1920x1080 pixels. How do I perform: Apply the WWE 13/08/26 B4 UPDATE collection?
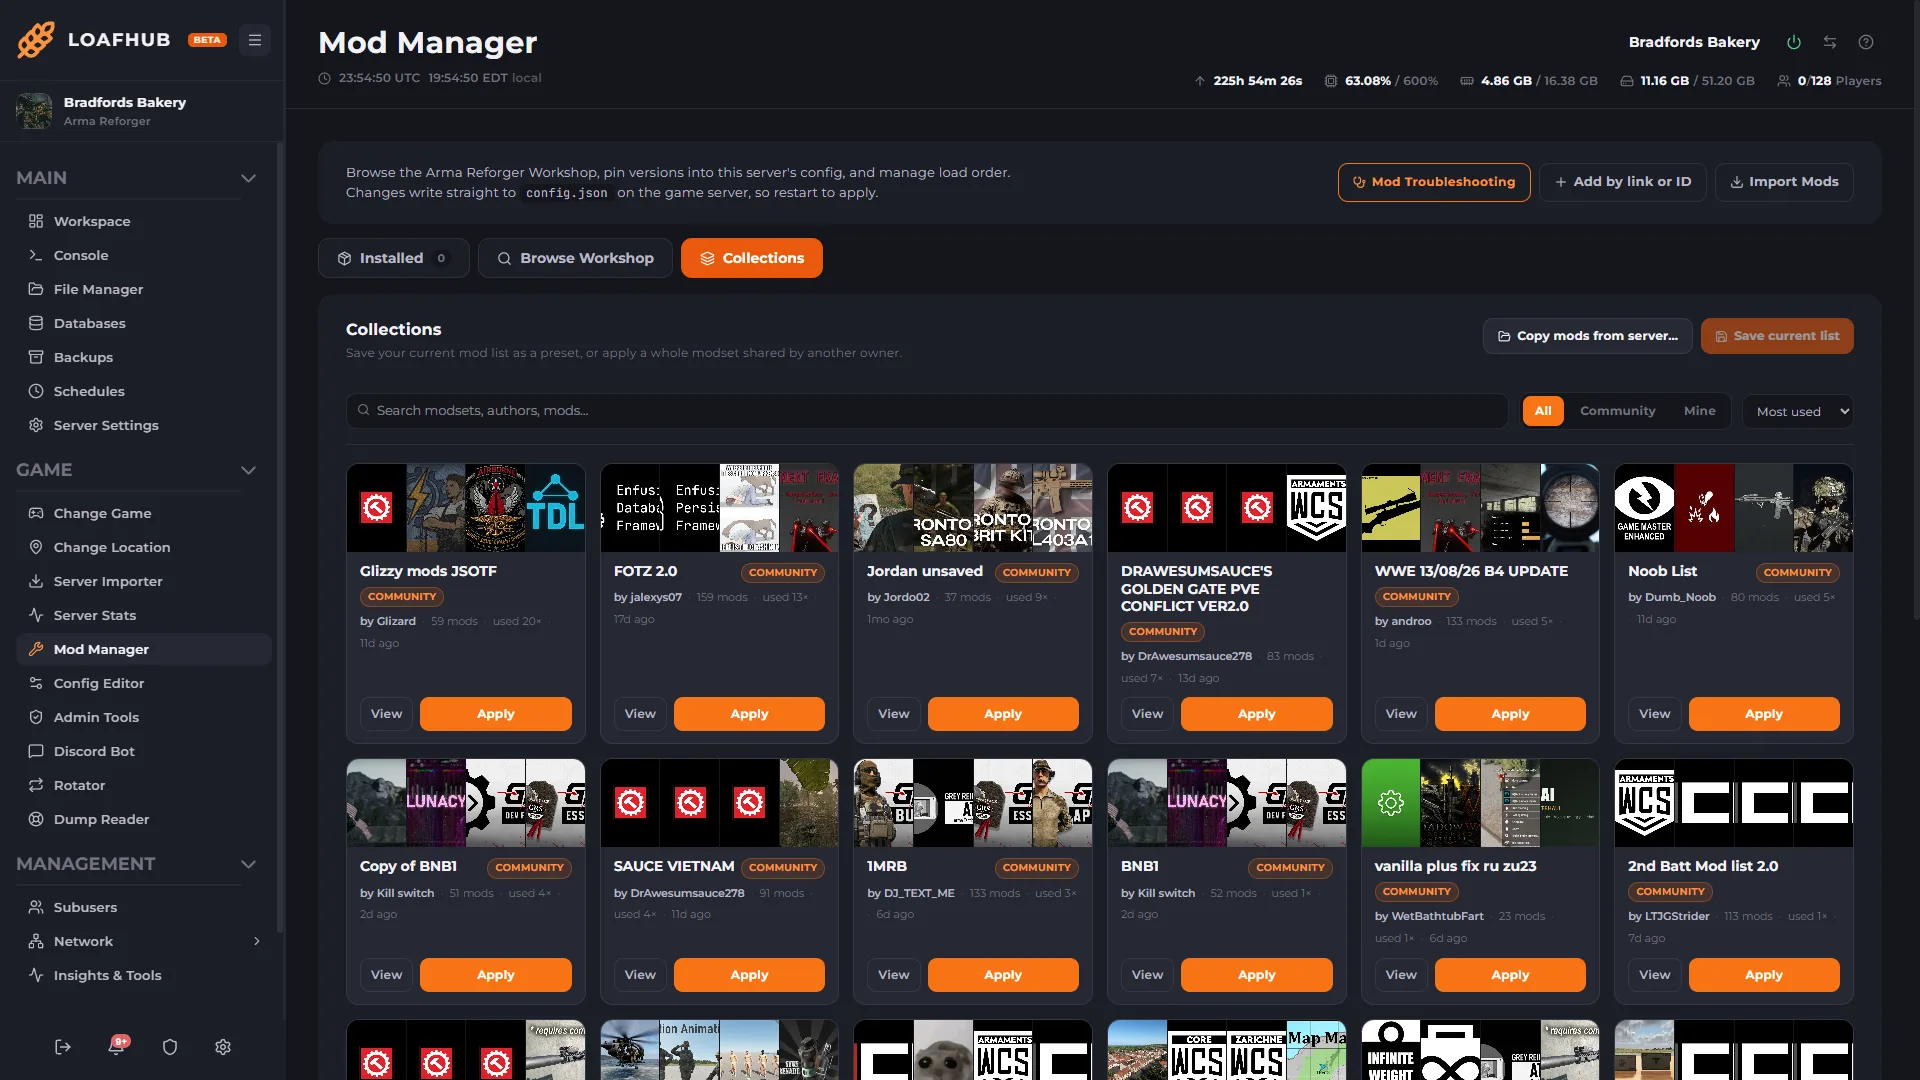pyautogui.click(x=1510, y=714)
